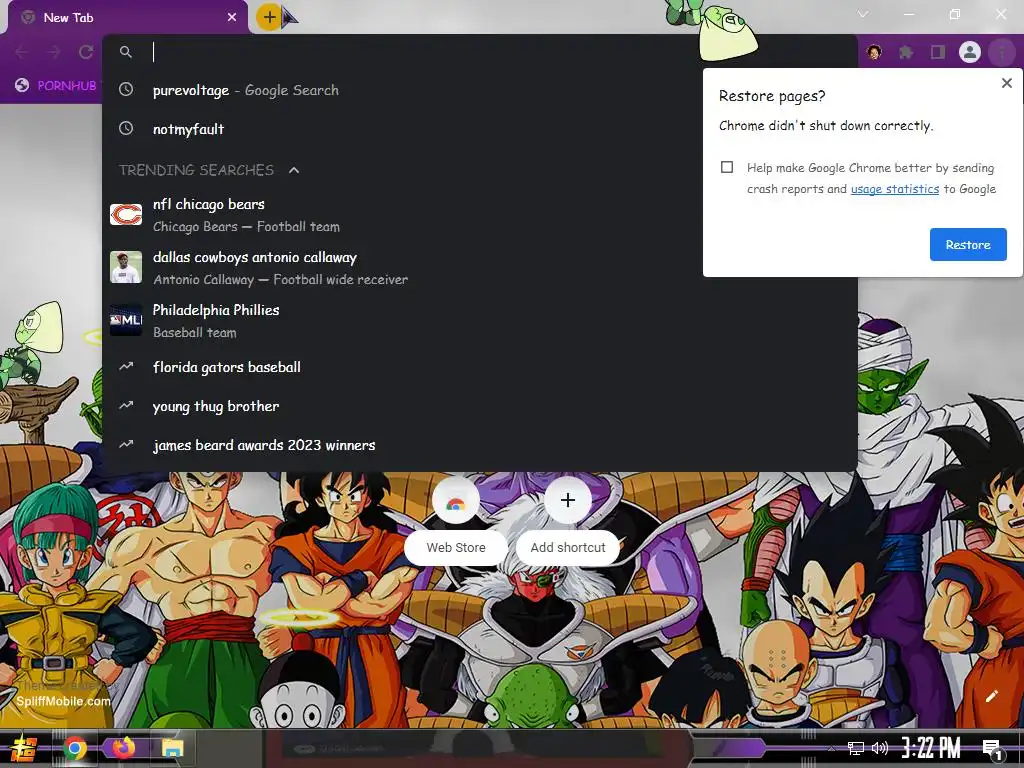The width and height of the screenshot is (1024, 768).
Task: Click the avatar extension icon in the toolbar
Action: (x=874, y=52)
